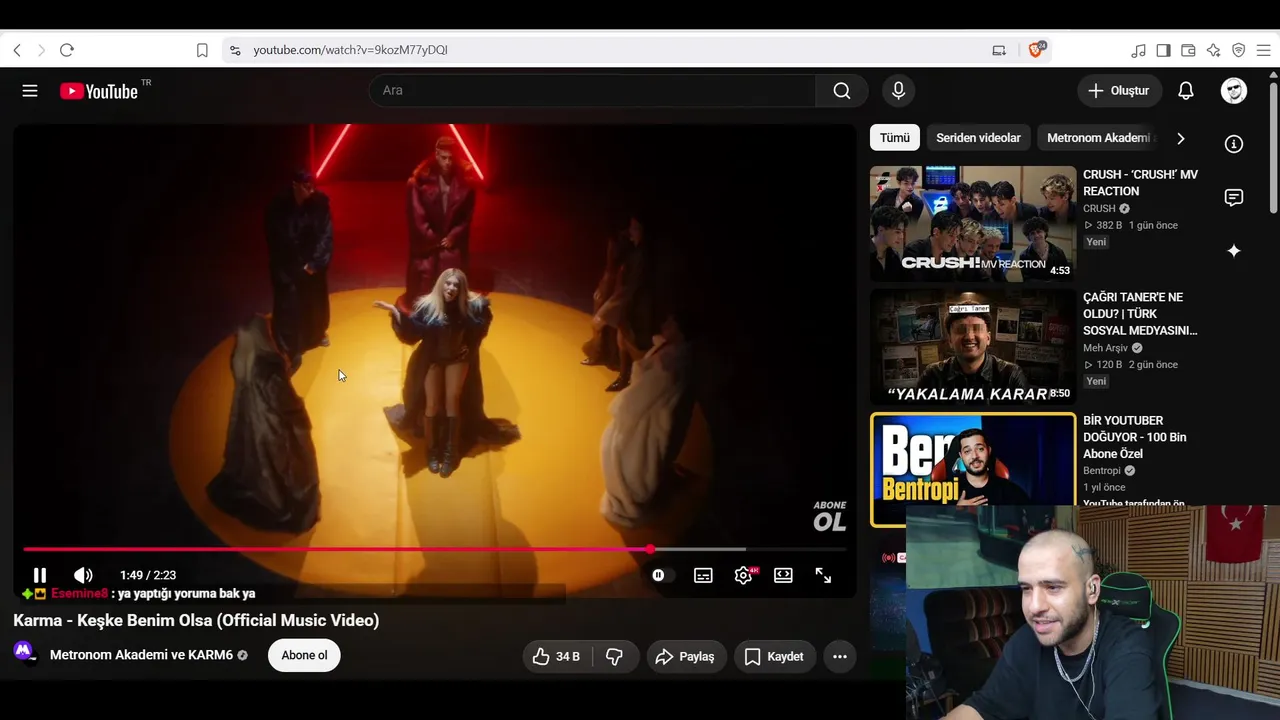Viewport: 1280px width, 720px height.
Task: Click the install/cast screen icon in address bar
Action: pyautogui.click(x=999, y=50)
